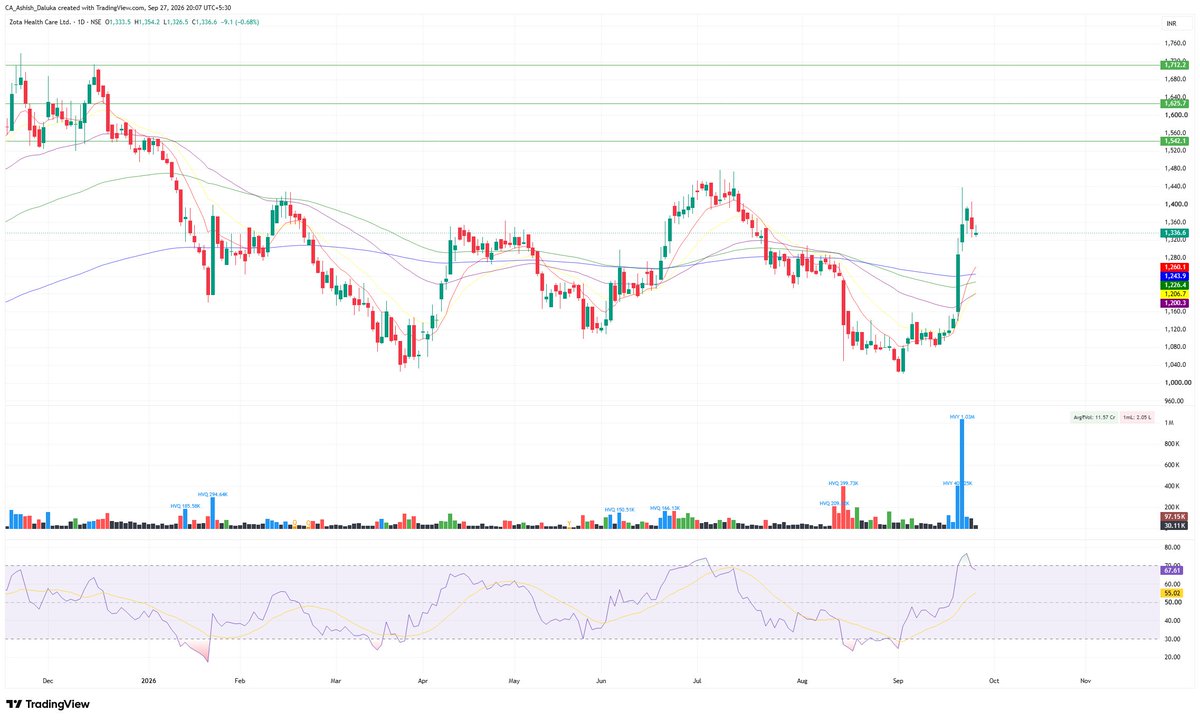Click the HVQ 185.58K volume label
The image size is (1200, 720).
coord(185,505)
